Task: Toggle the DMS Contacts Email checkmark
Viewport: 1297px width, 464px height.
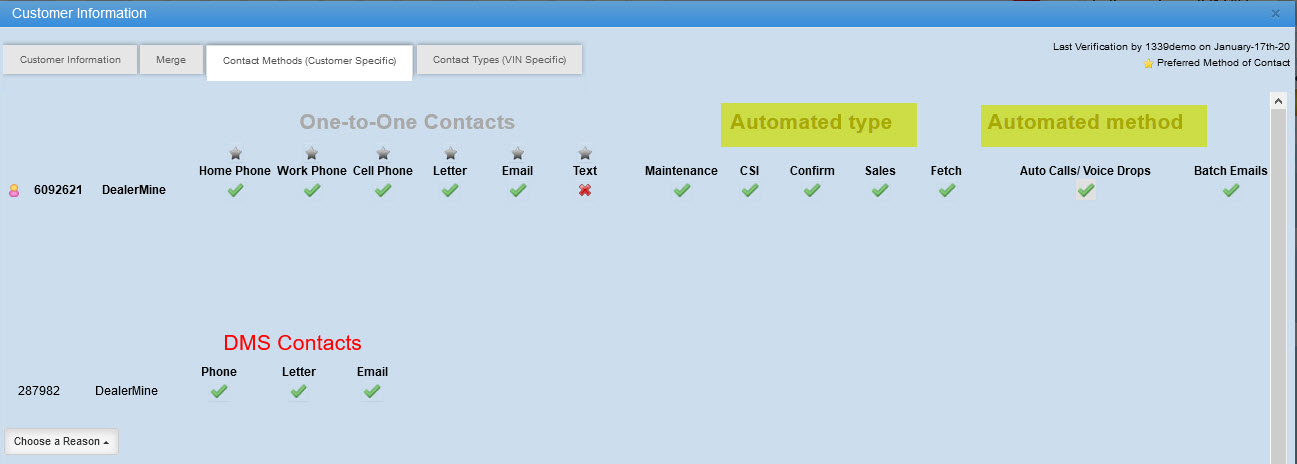Action: point(372,391)
